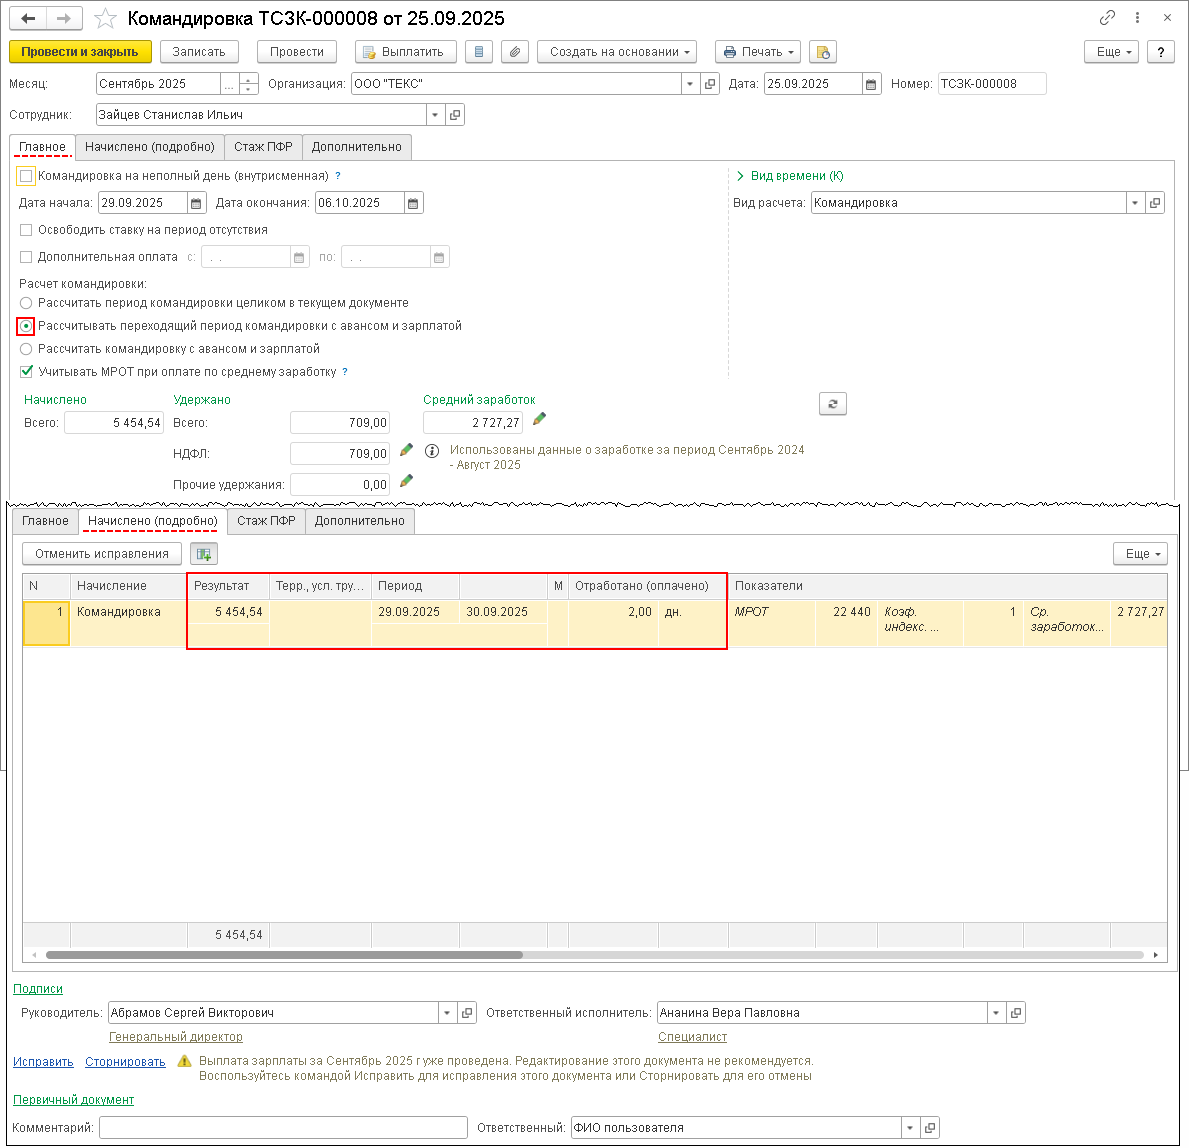The image size is (1189, 1148).
Task: Expand Создать на основании menu
Action: click(x=618, y=52)
